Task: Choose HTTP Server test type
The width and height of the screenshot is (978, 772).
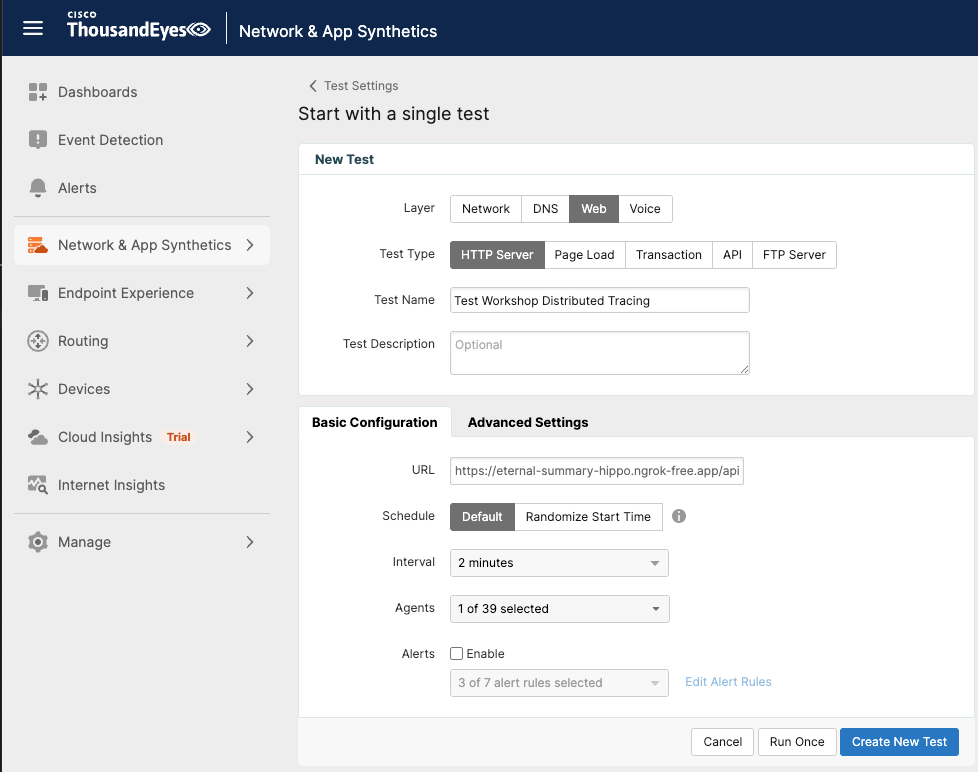Action: coord(497,255)
